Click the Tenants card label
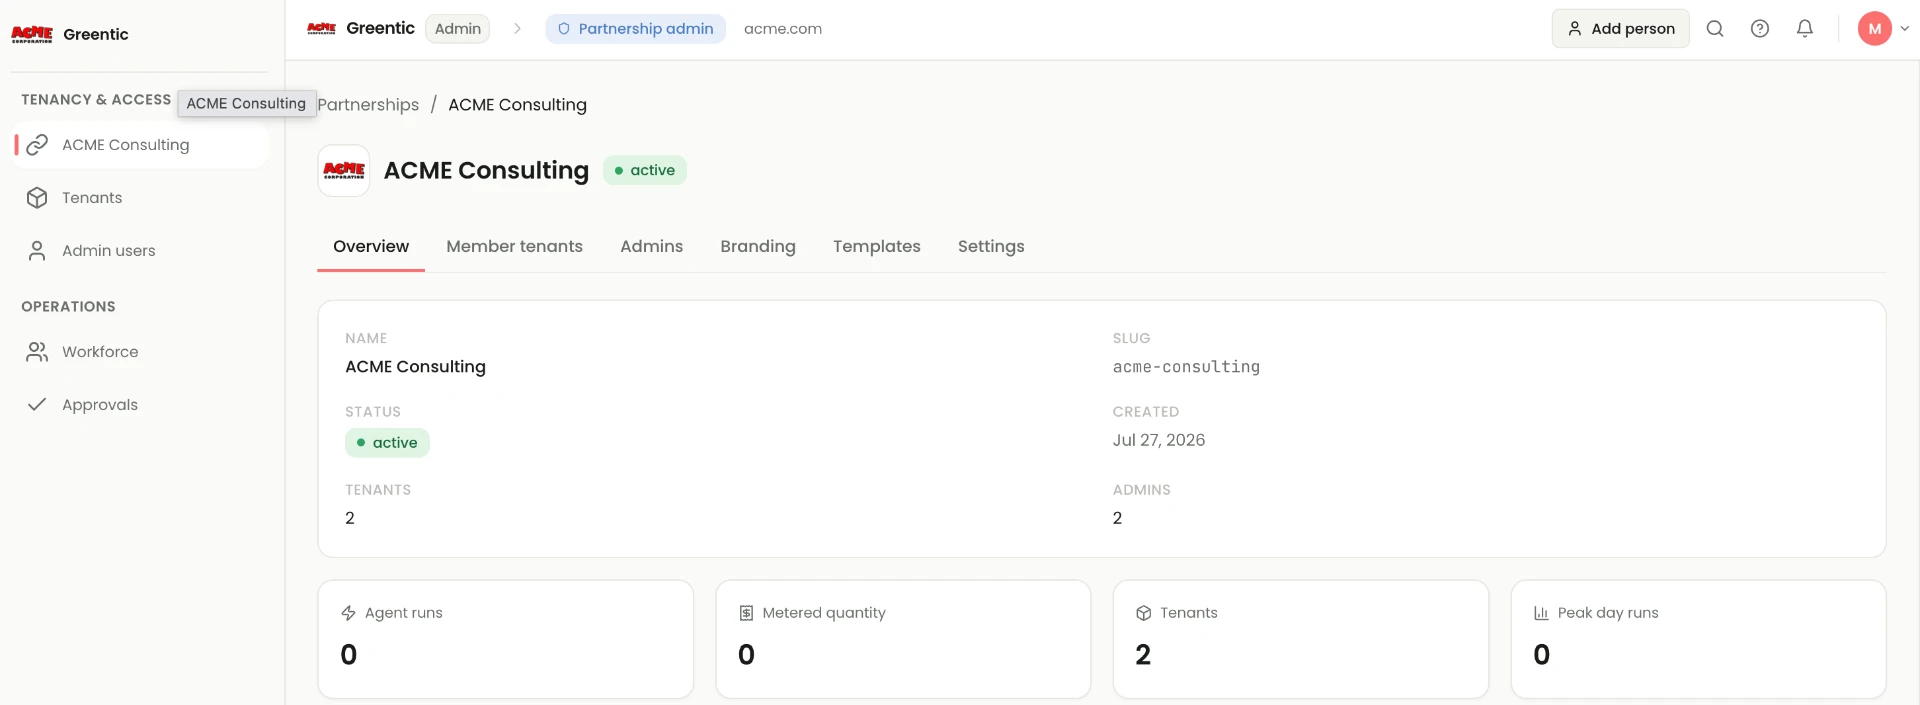Viewport: 1920px width, 705px height. 1189,613
